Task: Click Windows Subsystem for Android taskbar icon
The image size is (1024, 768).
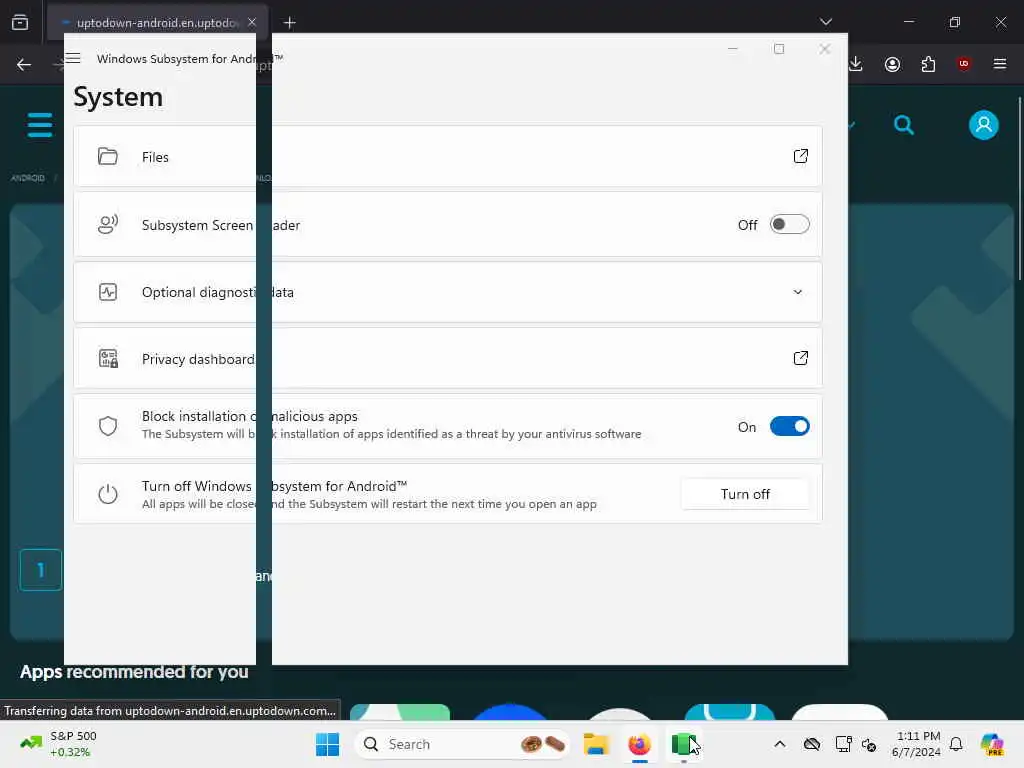Action: click(683, 744)
